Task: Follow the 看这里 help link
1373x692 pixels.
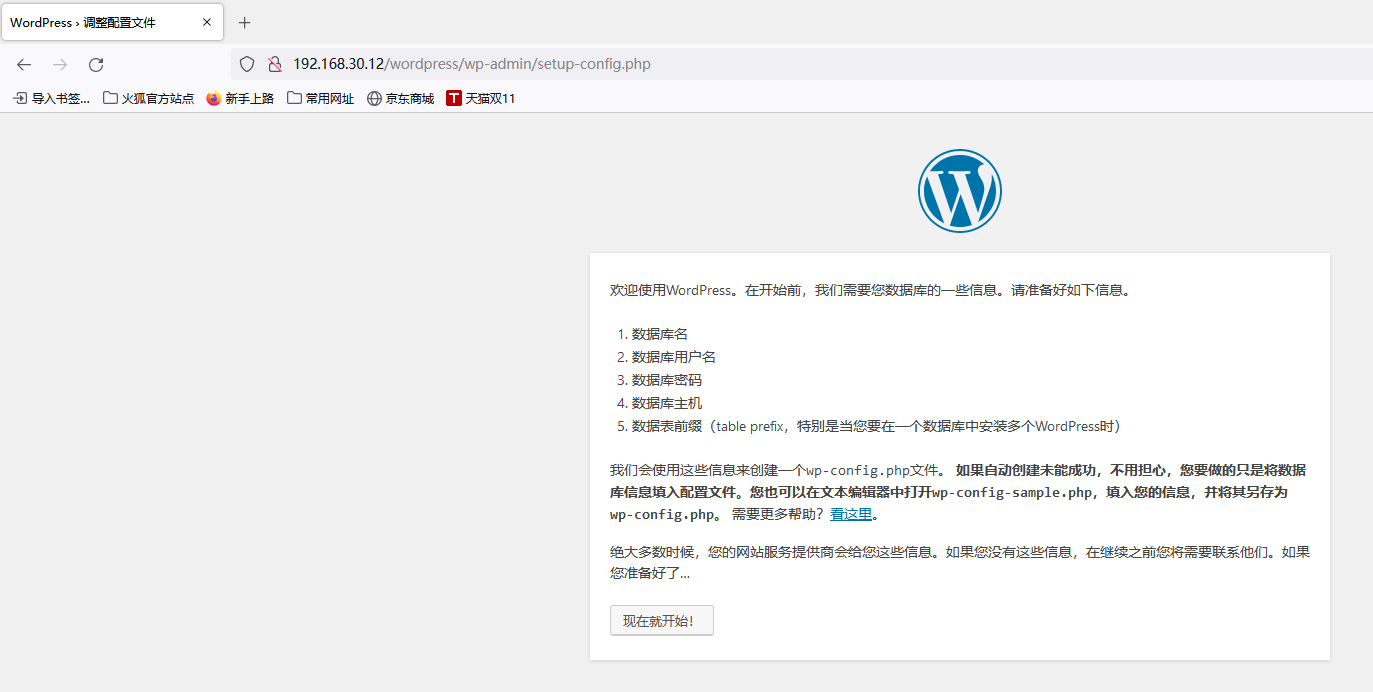Action: pyautogui.click(x=851, y=514)
